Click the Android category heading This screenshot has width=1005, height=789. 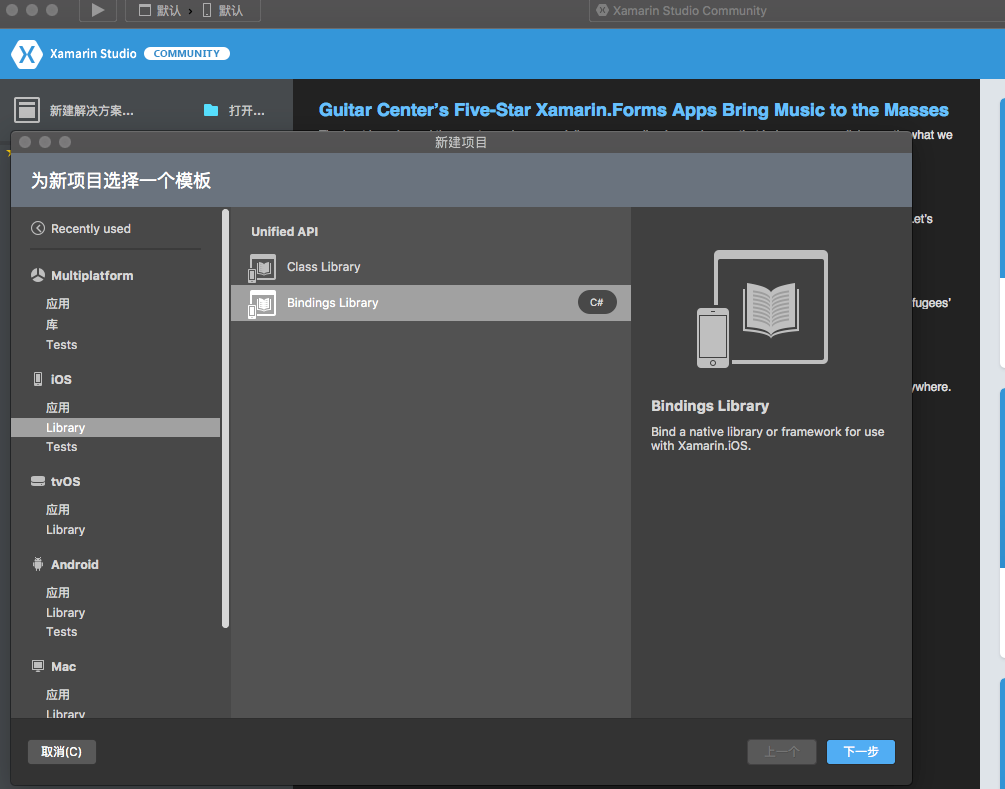[x=75, y=565]
